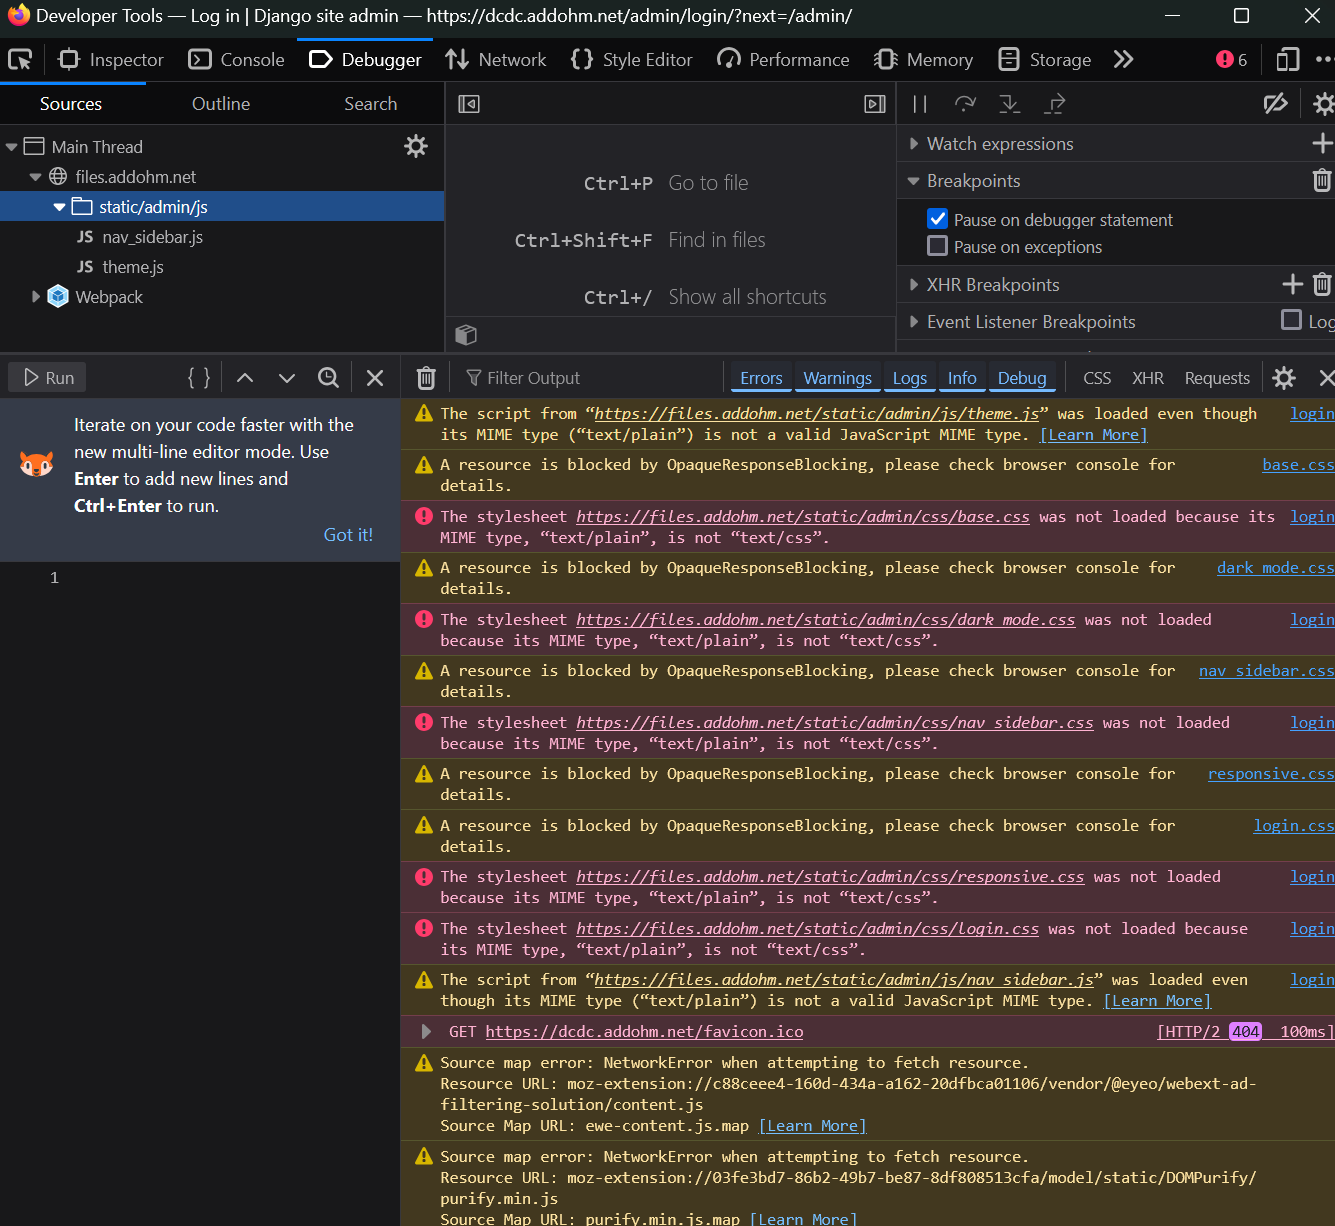The height and width of the screenshot is (1226, 1335).
Task: Go to next expression in history
Action: click(287, 377)
